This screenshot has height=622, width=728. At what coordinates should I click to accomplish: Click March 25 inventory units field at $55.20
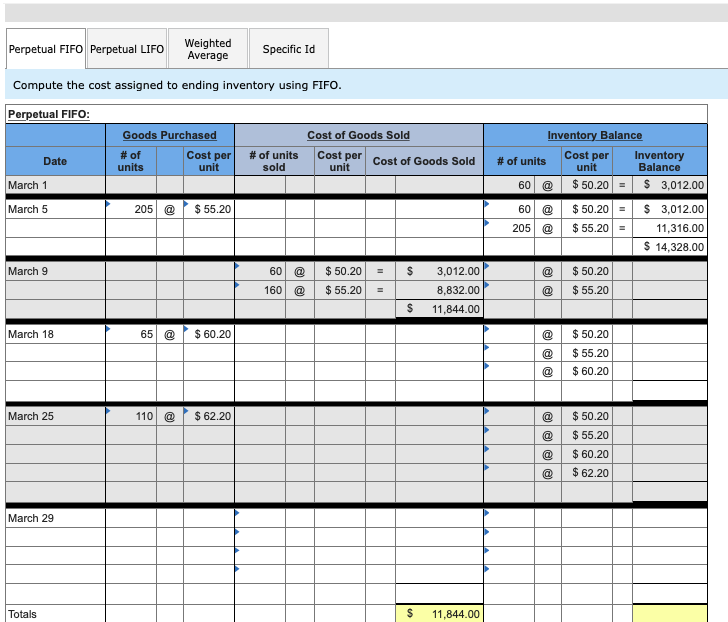(x=509, y=435)
